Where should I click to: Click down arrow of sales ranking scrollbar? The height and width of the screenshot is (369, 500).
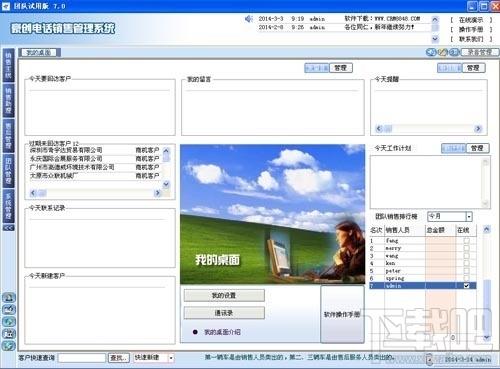(487, 337)
